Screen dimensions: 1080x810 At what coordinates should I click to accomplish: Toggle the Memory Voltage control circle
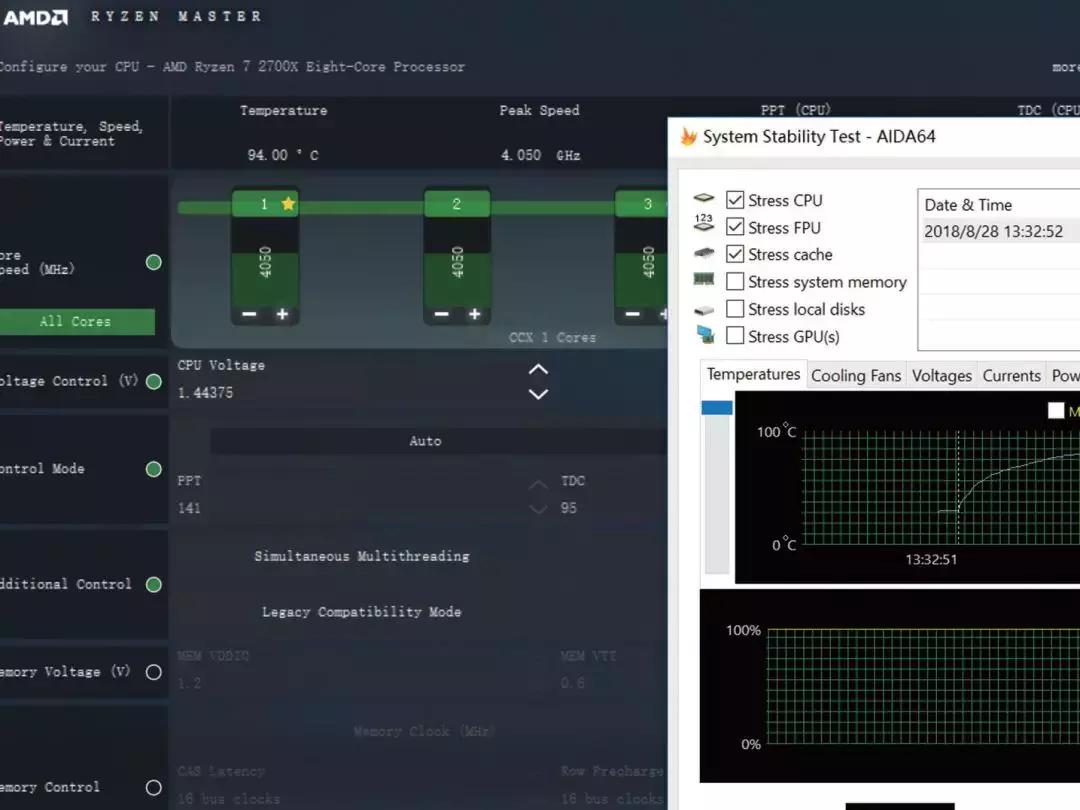pos(153,672)
